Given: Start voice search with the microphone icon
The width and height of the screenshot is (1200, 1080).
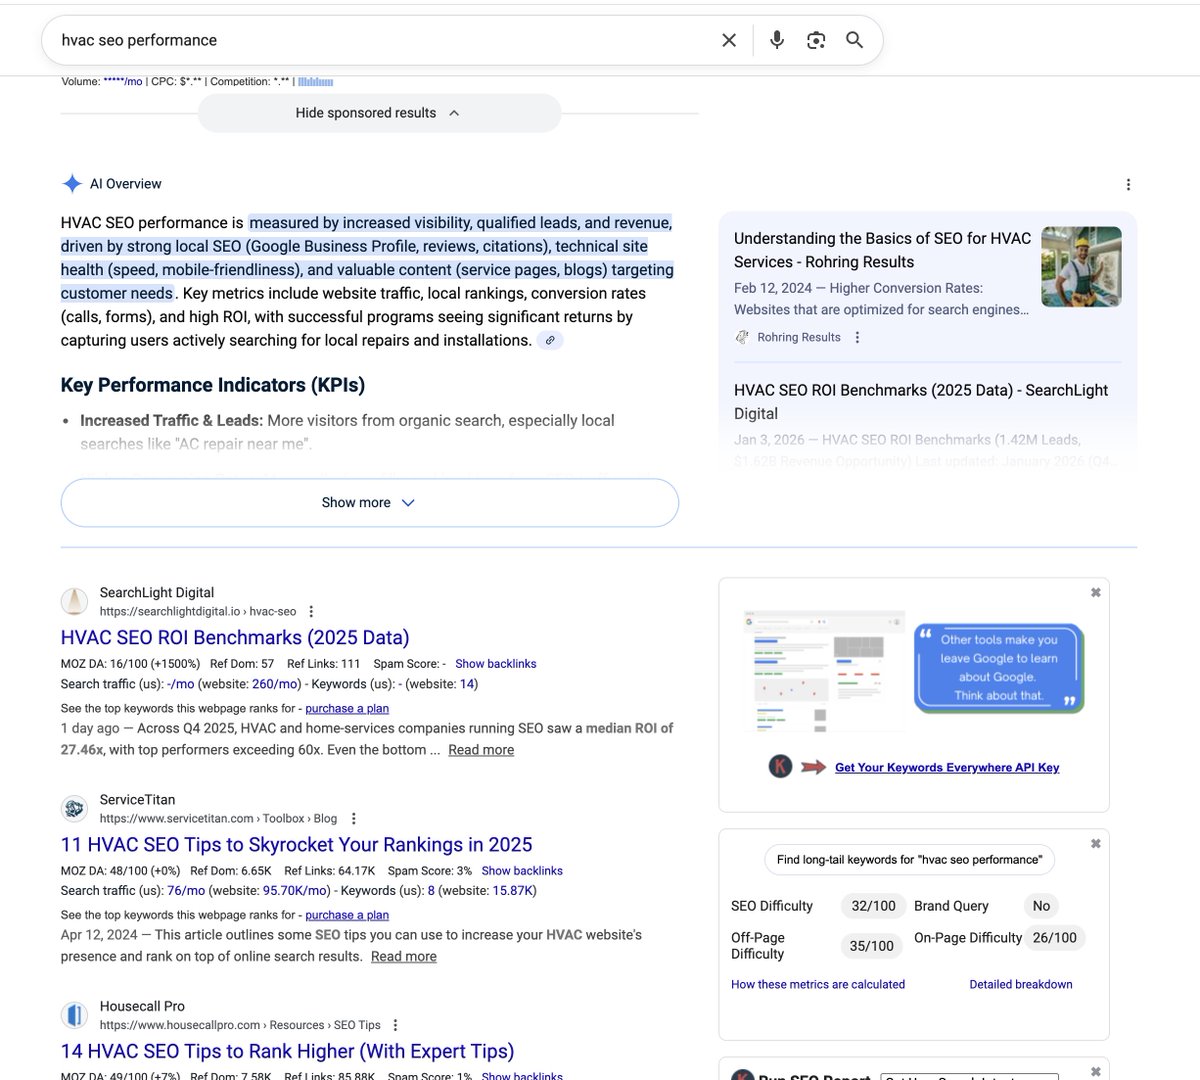Looking at the screenshot, I should (777, 40).
